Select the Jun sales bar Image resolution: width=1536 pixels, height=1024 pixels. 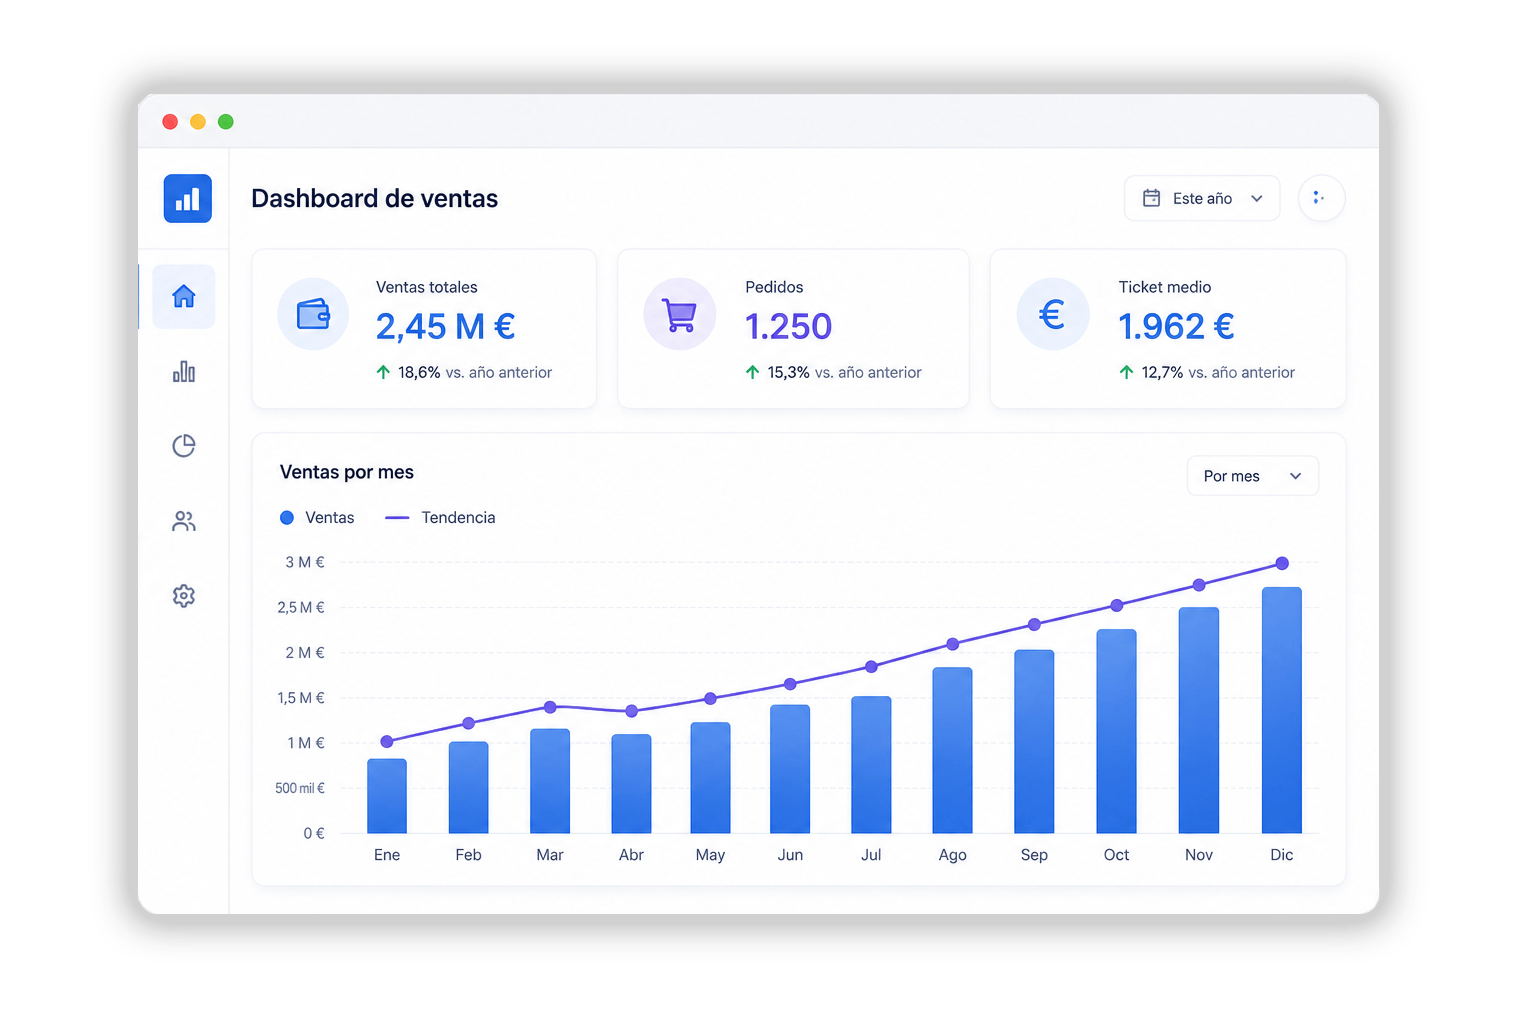click(x=790, y=769)
